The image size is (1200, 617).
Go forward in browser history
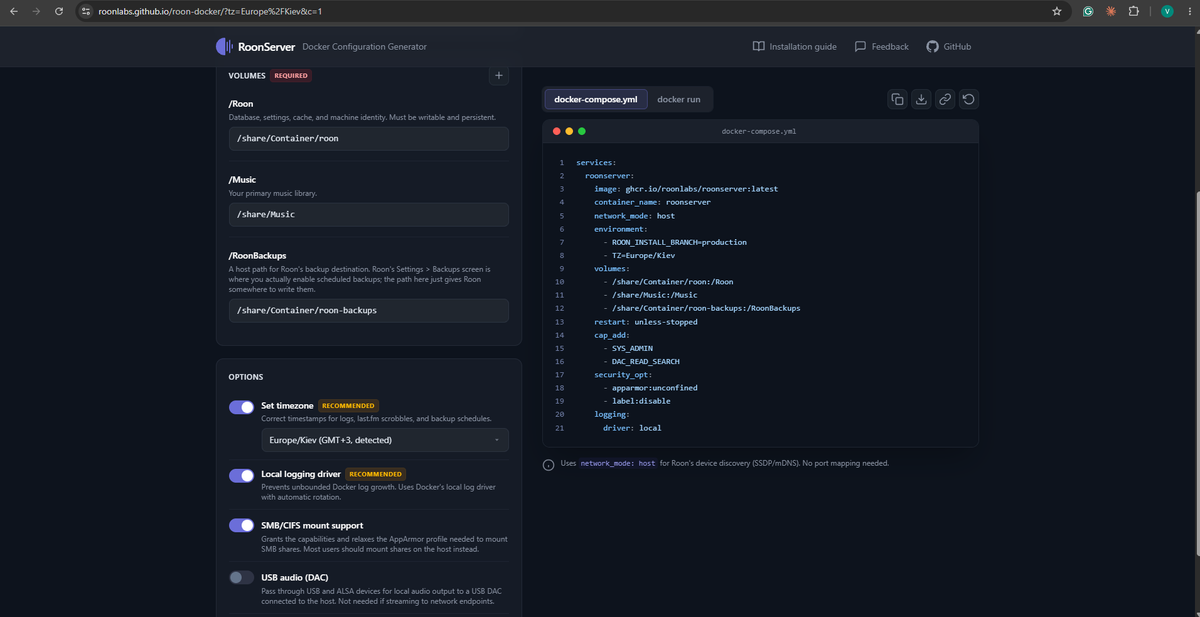pos(36,11)
